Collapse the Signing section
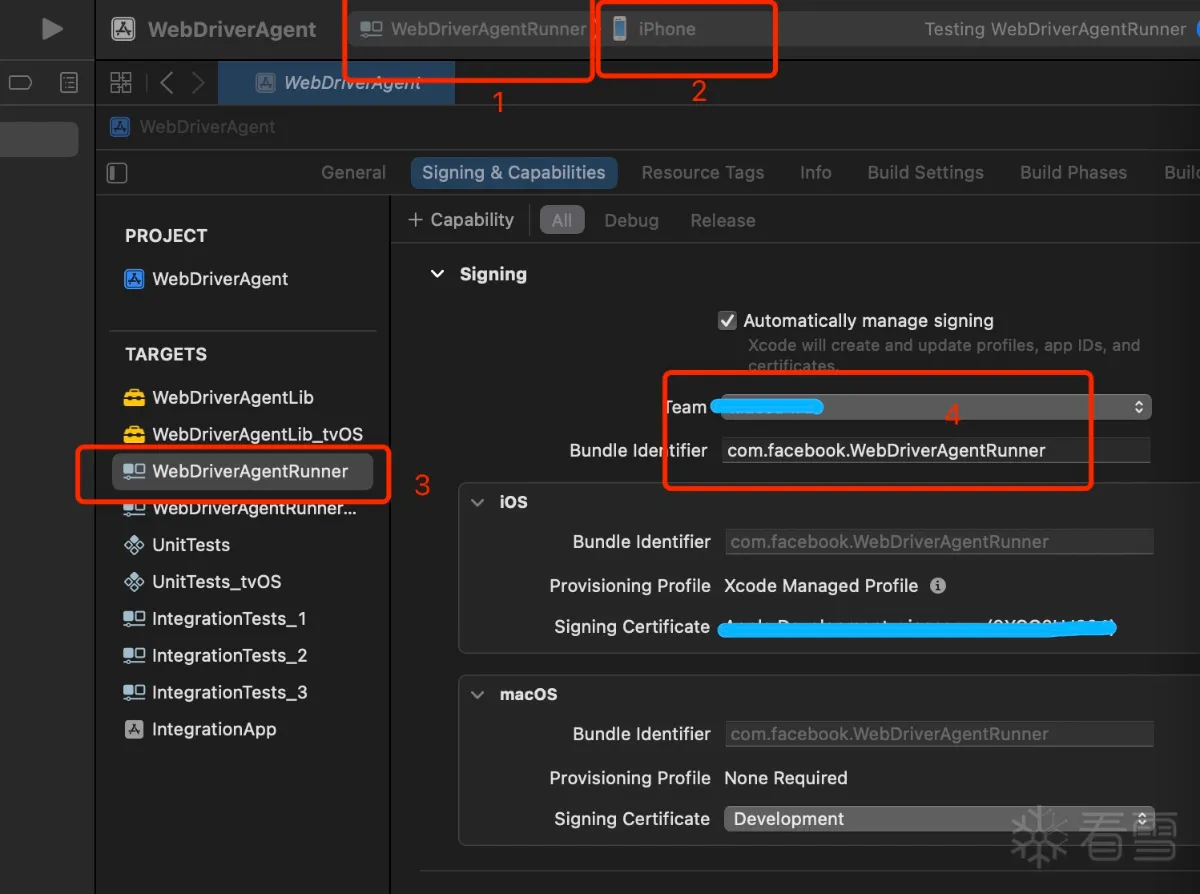This screenshot has width=1200, height=894. (437, 274)
